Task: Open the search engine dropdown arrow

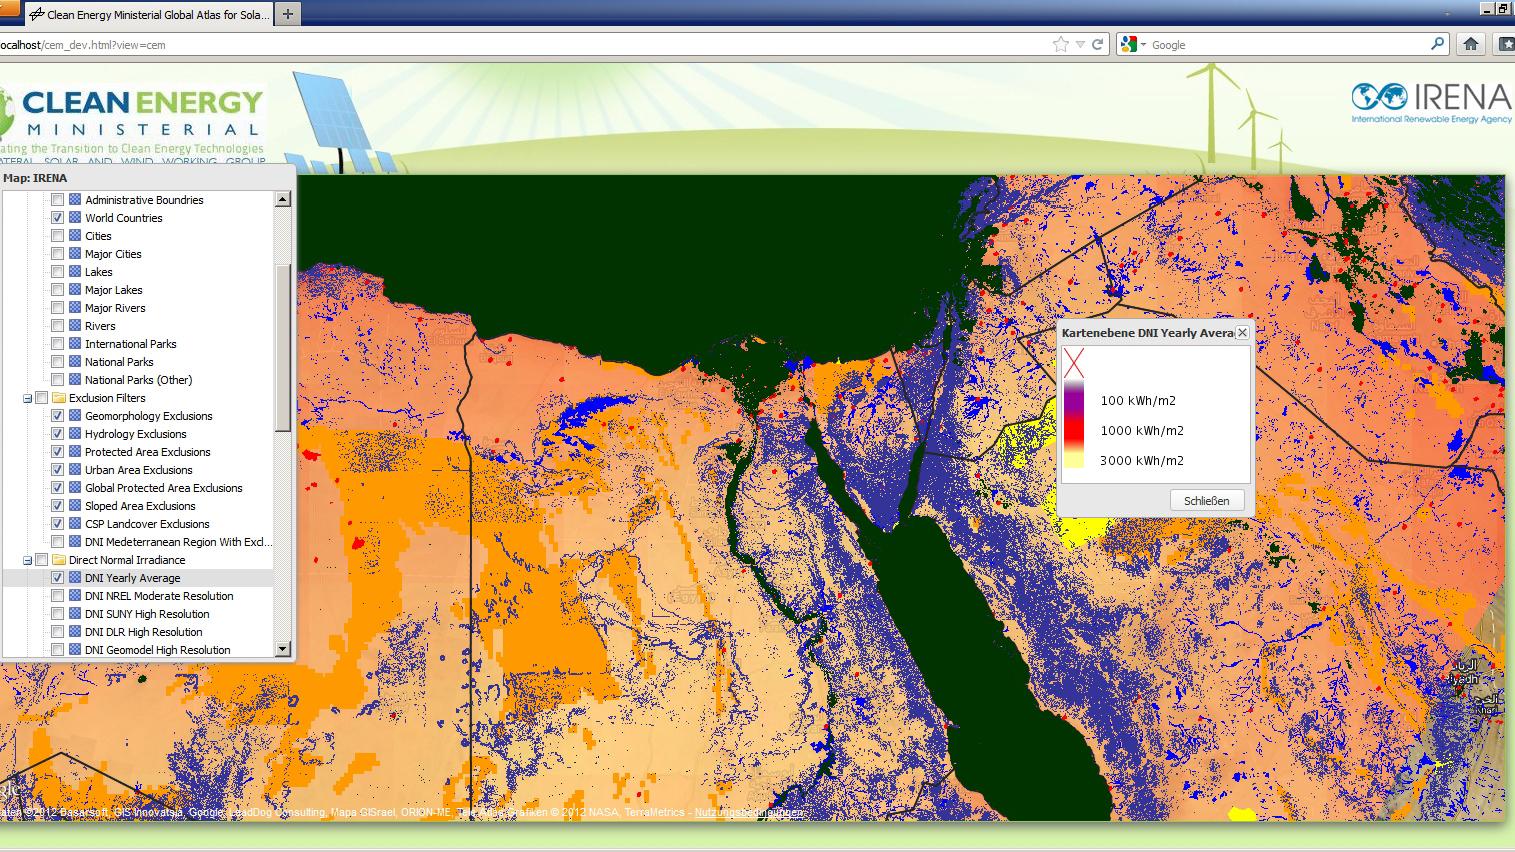Action: (x=1143, y=45)
